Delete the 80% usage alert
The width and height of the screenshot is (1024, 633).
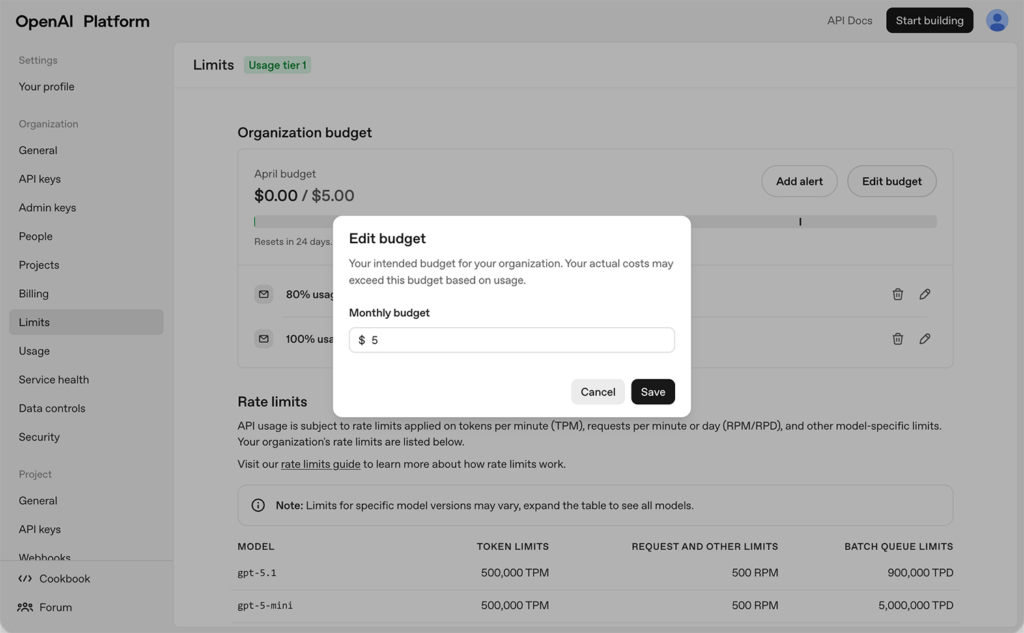[x=897, y=294]
